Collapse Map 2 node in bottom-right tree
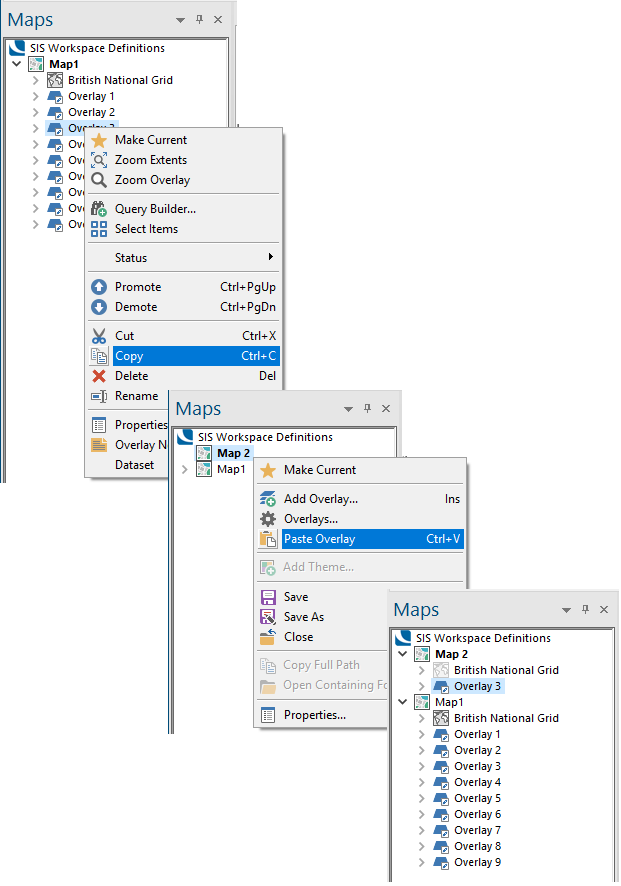This screenshot has height=886, width=621. (403, 655)
